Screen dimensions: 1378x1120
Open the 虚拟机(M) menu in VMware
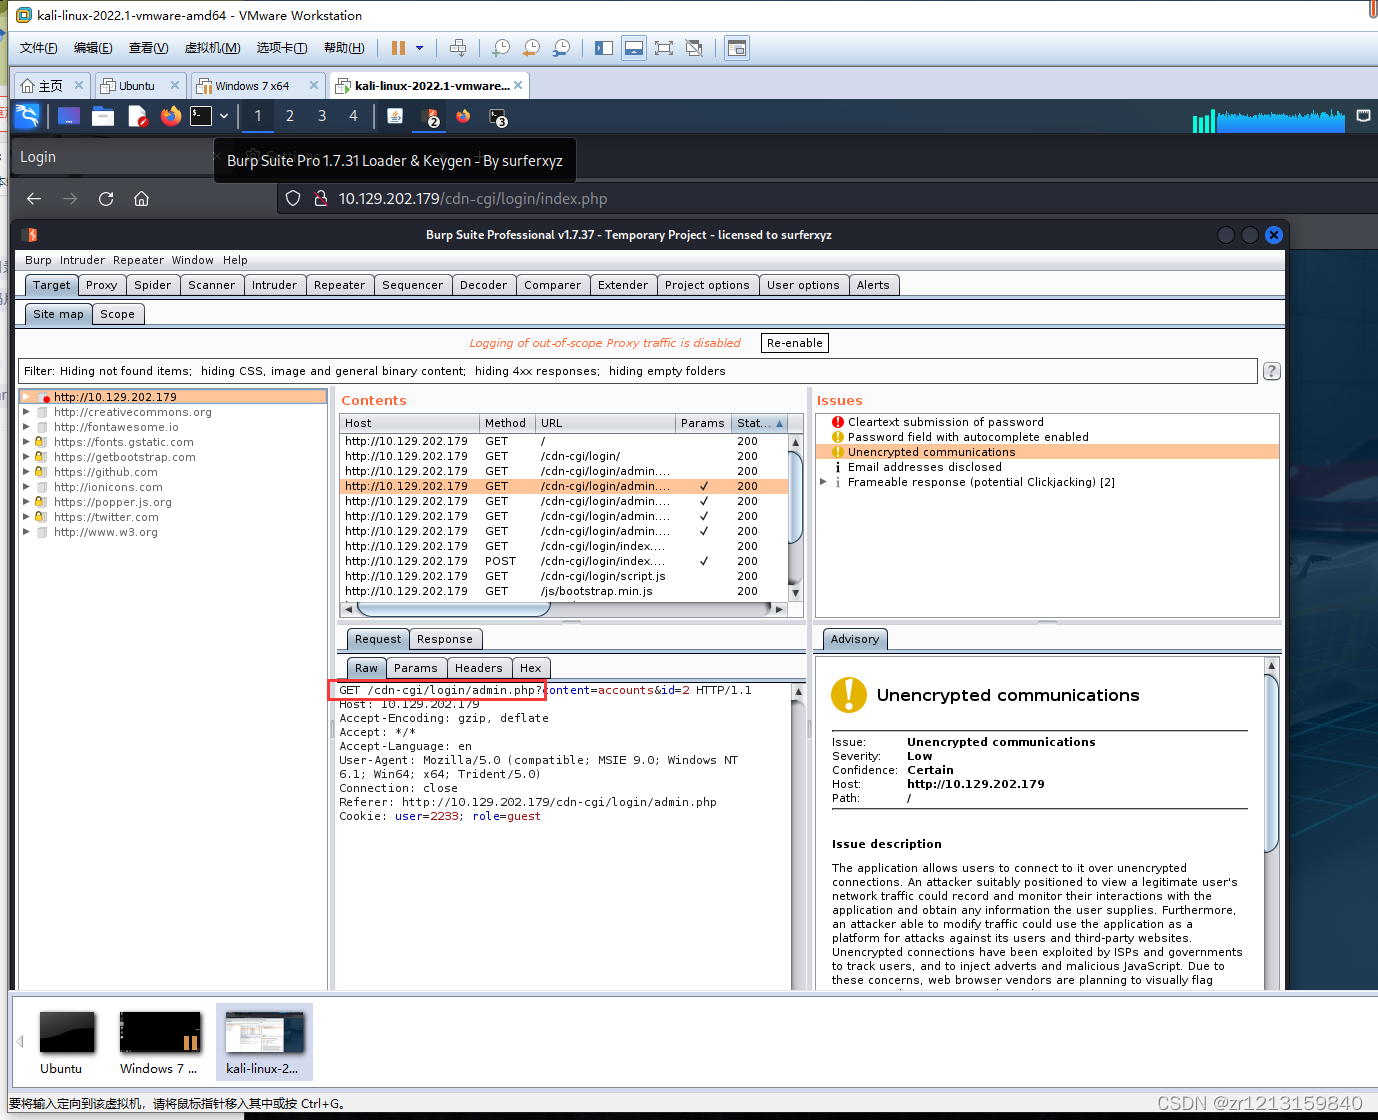(212, 48)
